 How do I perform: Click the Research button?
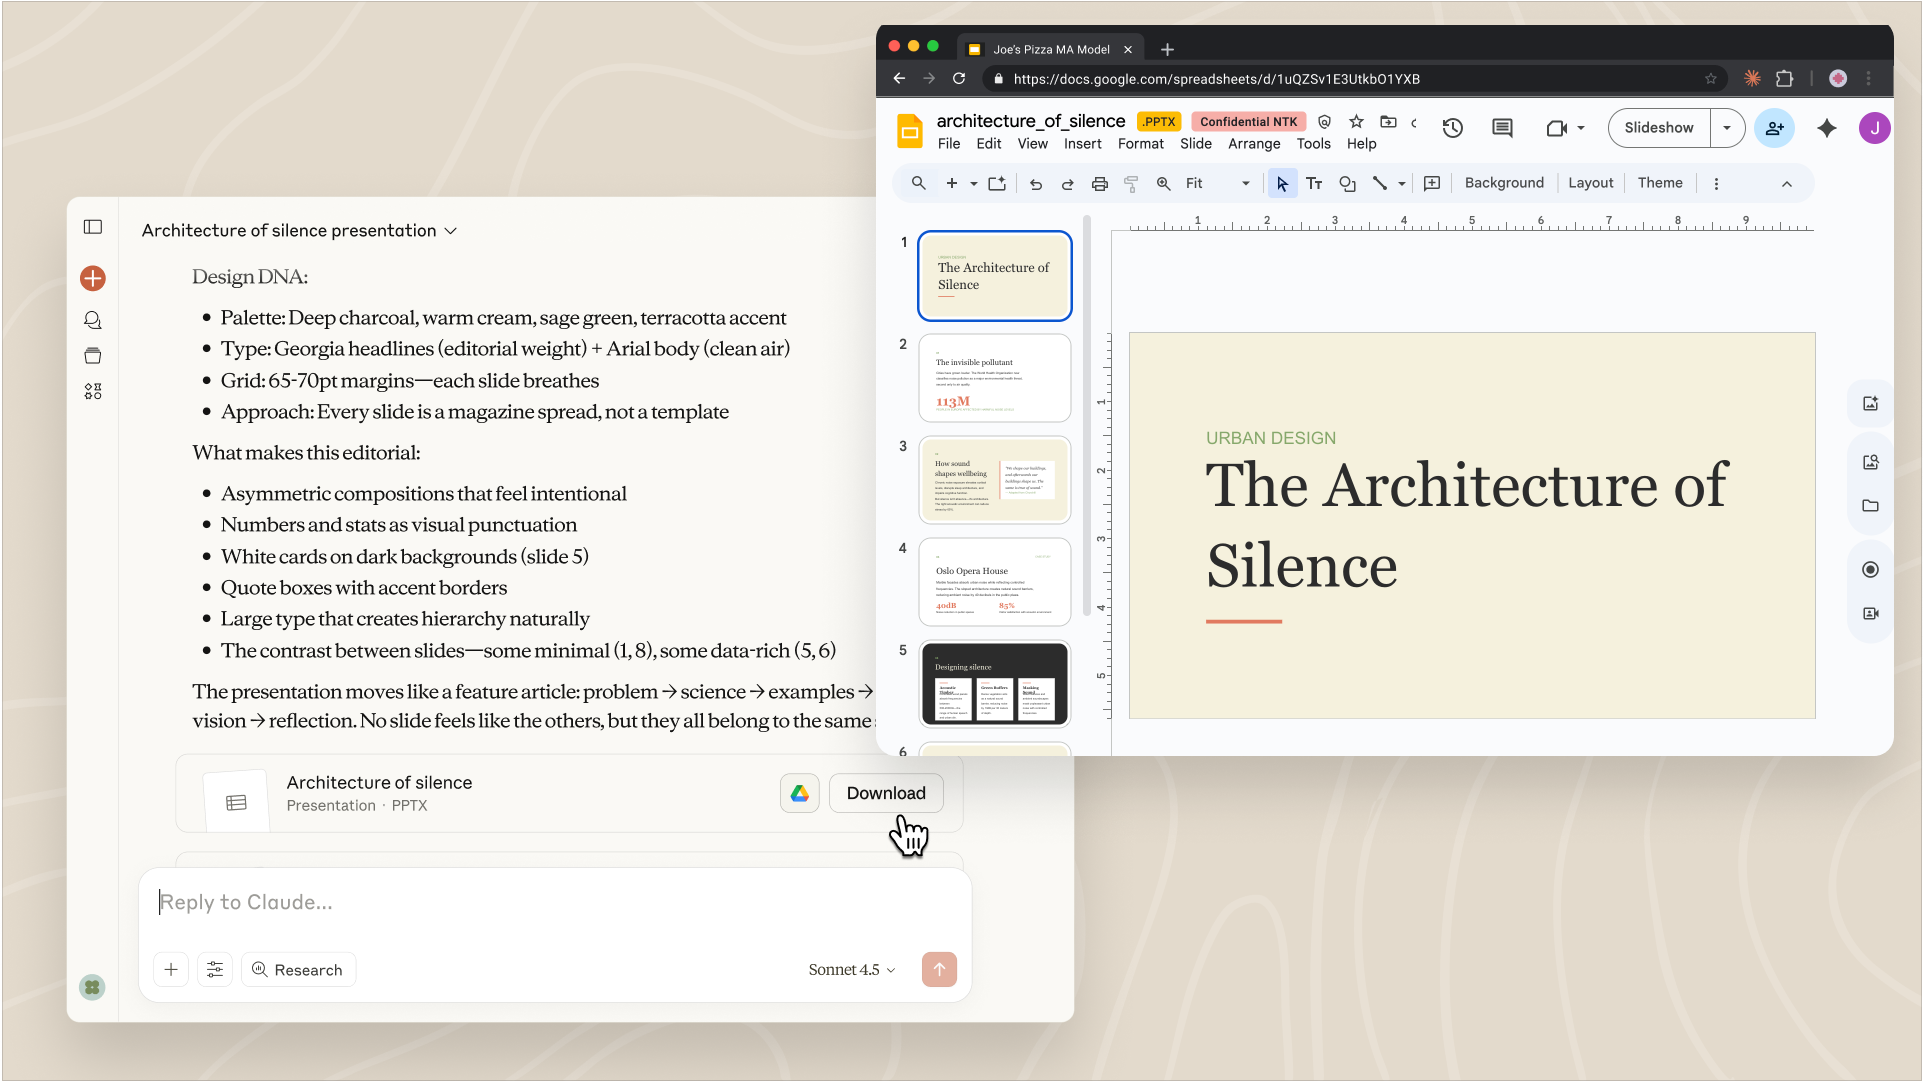click(298, 970)
